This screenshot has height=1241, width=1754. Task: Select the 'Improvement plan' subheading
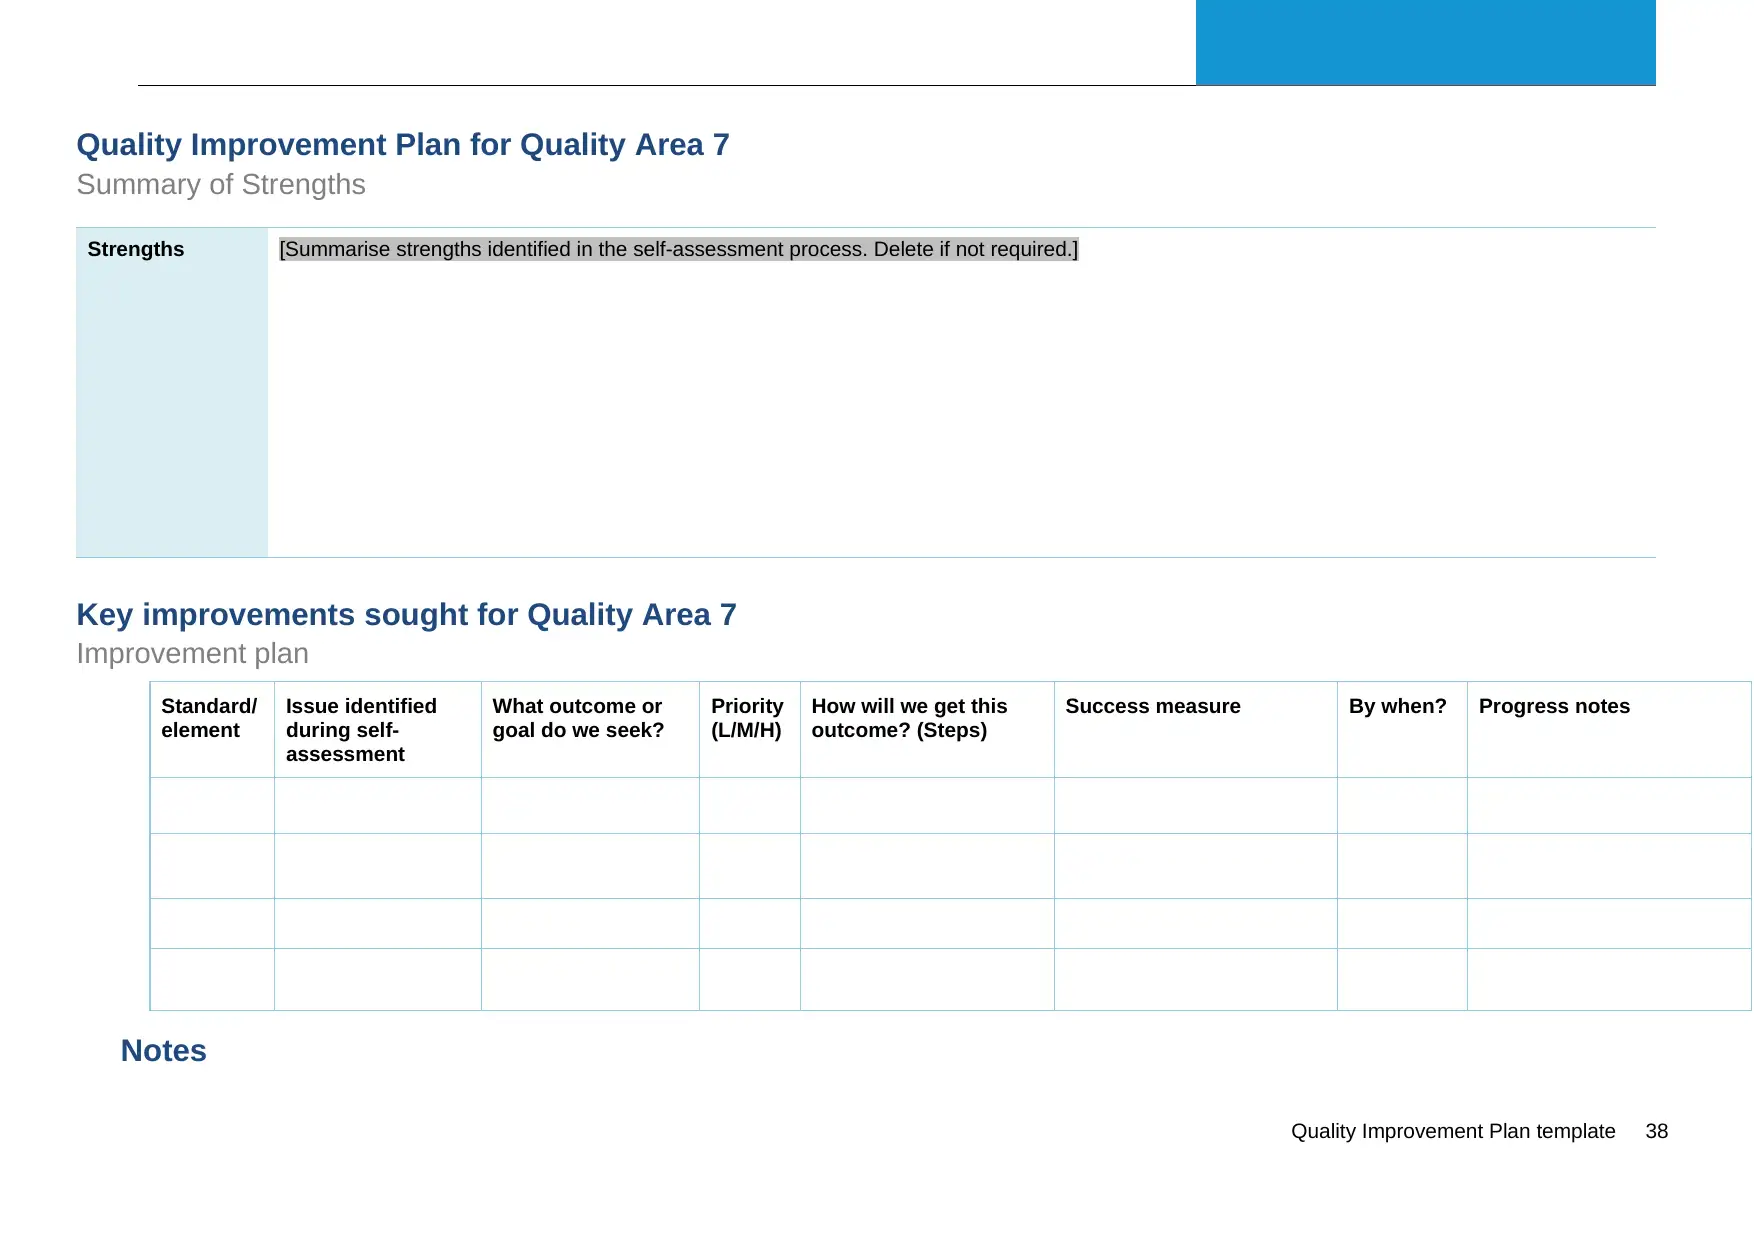point(193,653)
